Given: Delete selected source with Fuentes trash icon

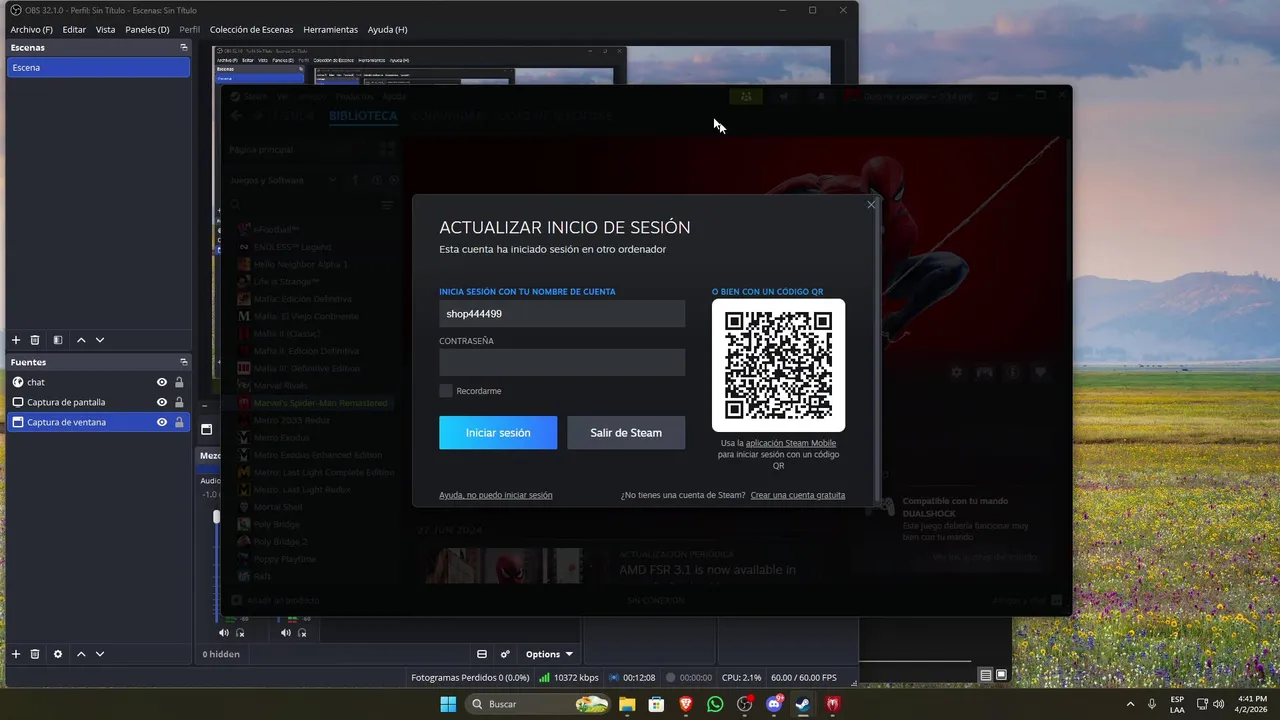Looking at the screenshot, I should pos(35,654).
